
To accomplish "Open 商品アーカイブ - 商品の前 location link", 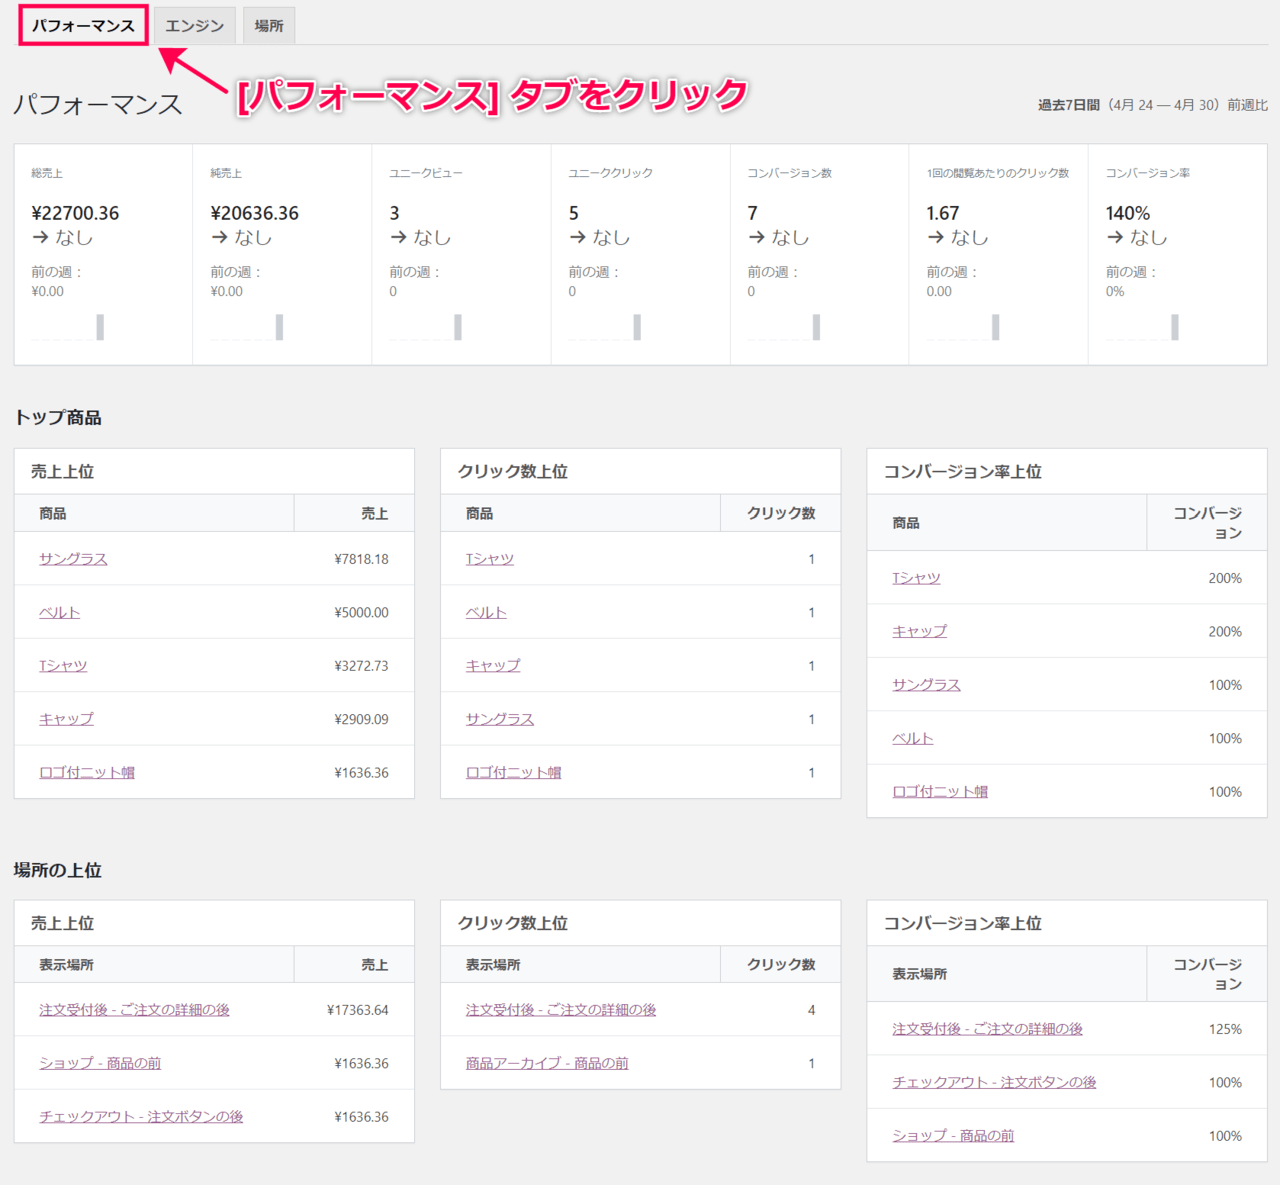I will [x=547, y=1063].
